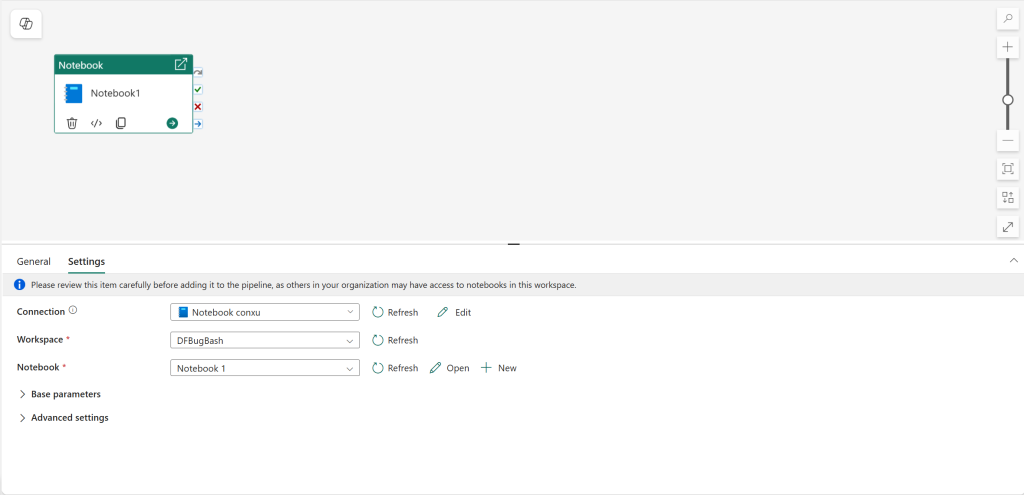Zoom in the canvas with plus
Viewport: 1024px width, 495px height.
pyautogui.click(x=1008, y=47)
